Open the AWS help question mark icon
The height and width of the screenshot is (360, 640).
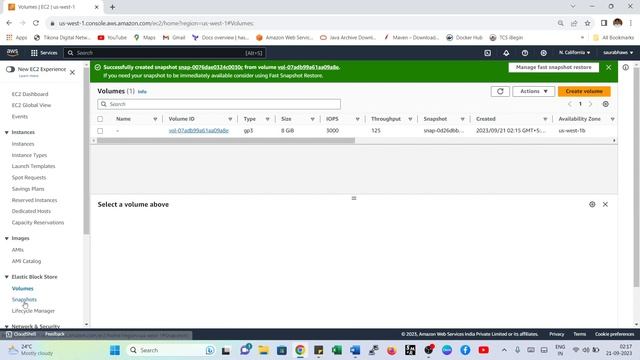525,53
